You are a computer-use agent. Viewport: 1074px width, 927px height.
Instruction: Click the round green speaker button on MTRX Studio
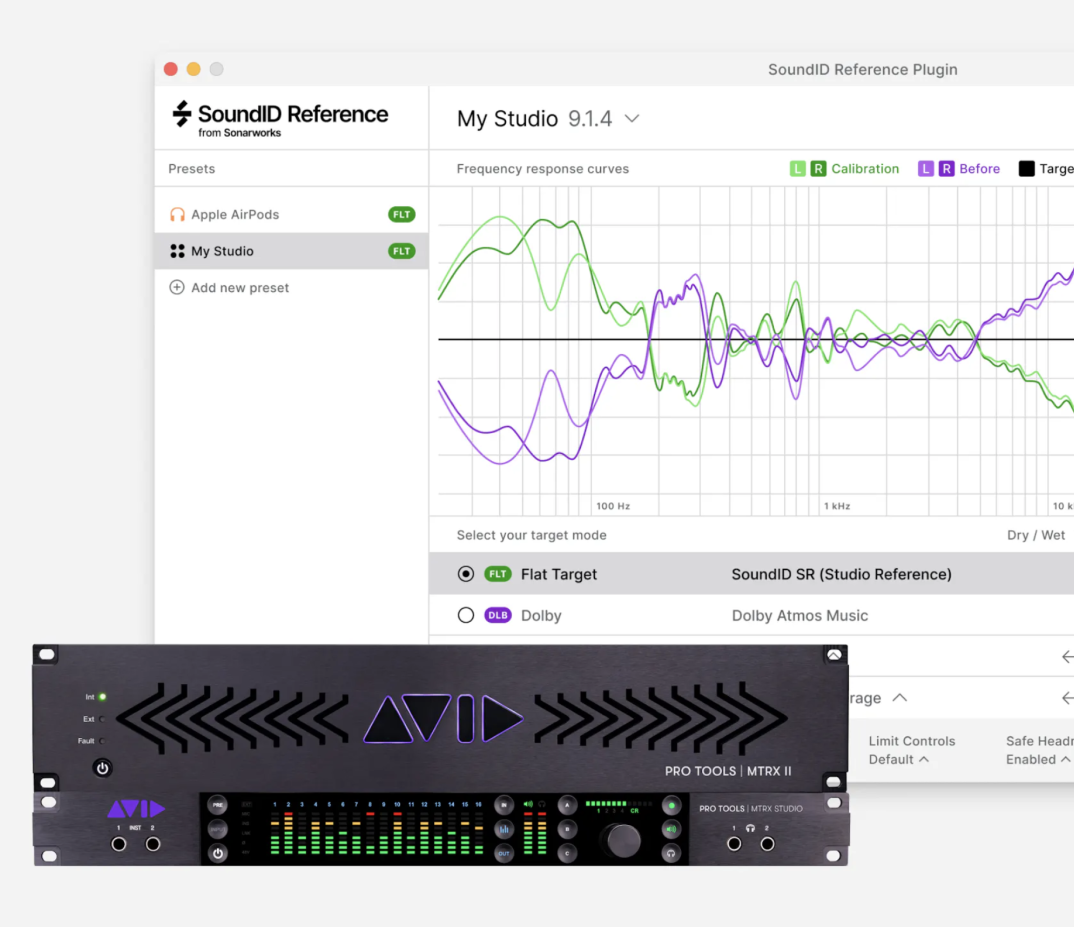click(x=671, y=829)
